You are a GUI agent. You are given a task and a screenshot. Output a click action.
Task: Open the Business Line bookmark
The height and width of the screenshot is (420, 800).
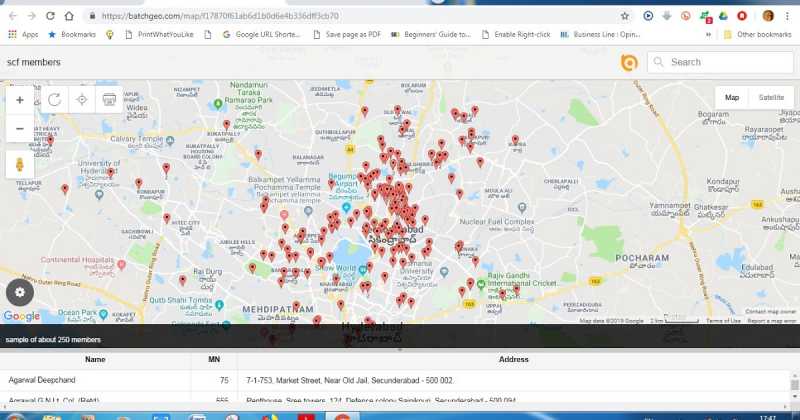tap(601, 35)
